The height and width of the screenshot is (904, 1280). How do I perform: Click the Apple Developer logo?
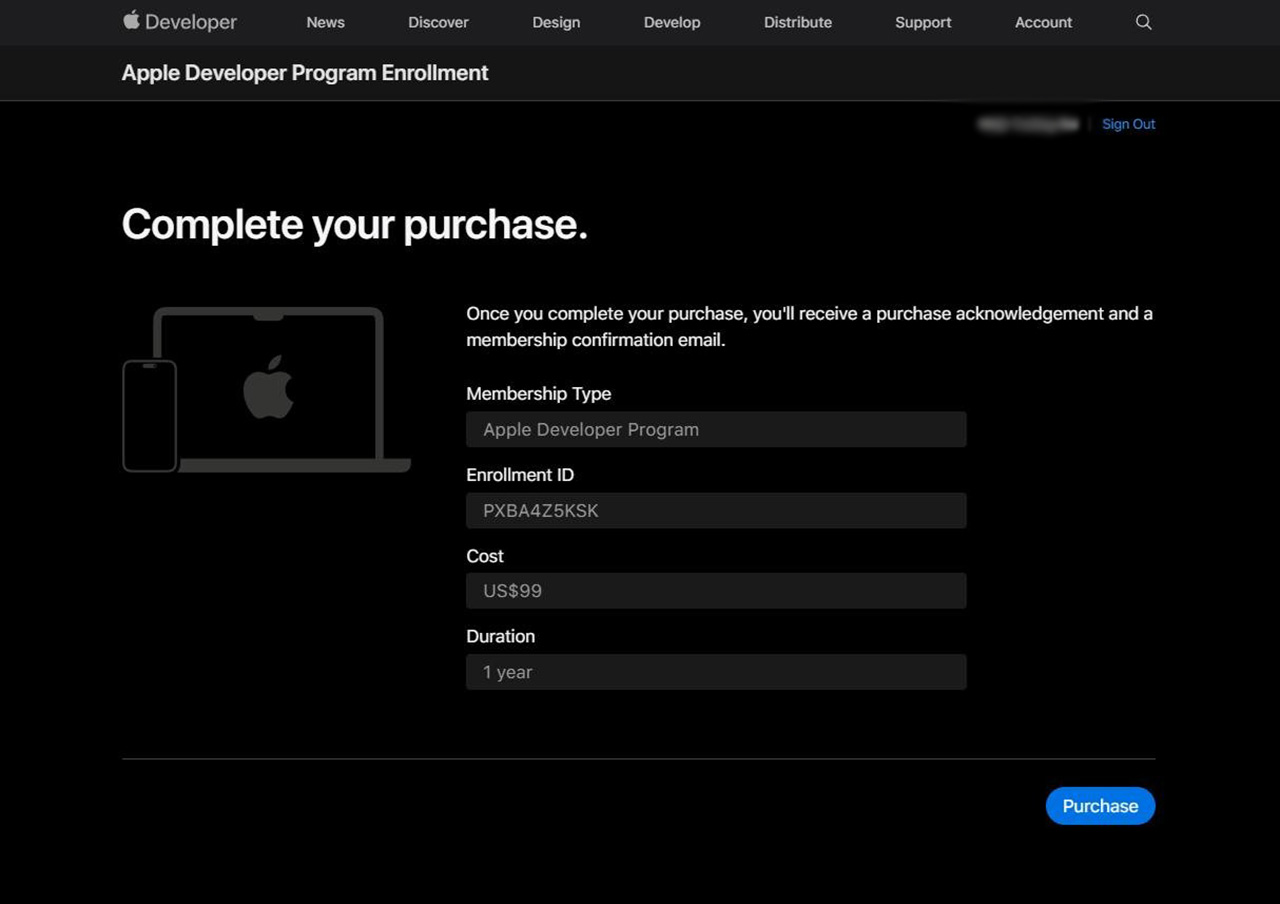[180, 21]
